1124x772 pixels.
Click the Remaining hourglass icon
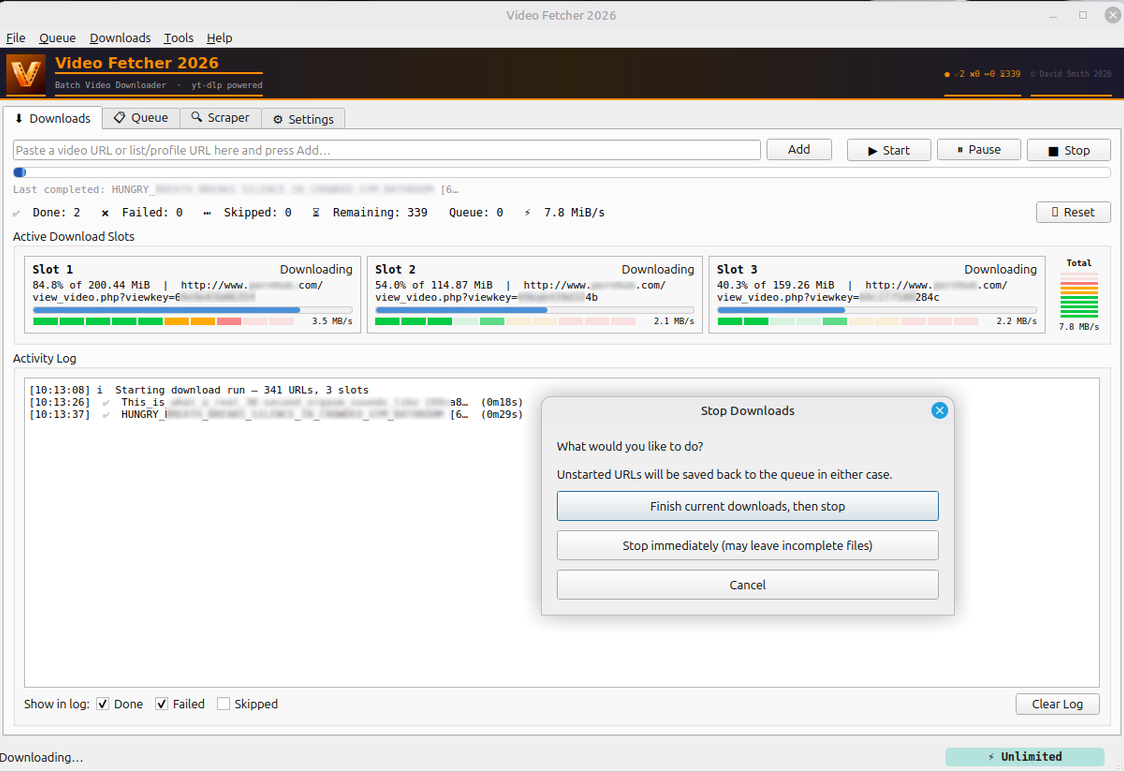pyautogui.click(x=315, y=213)
